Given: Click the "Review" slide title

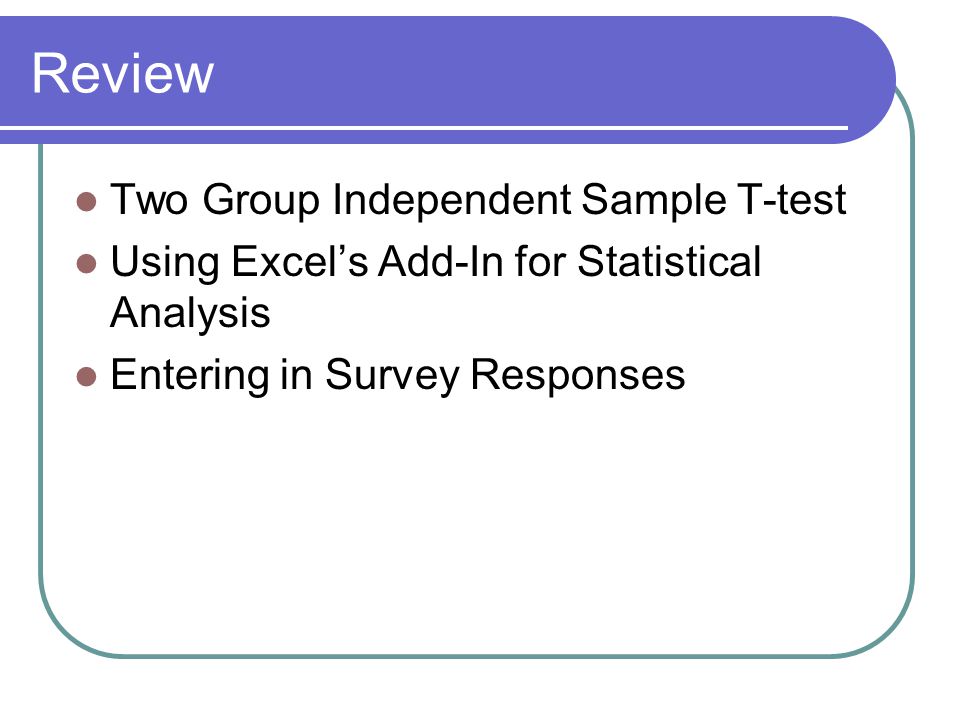Looking at the screenshot, I should [123, 73].
